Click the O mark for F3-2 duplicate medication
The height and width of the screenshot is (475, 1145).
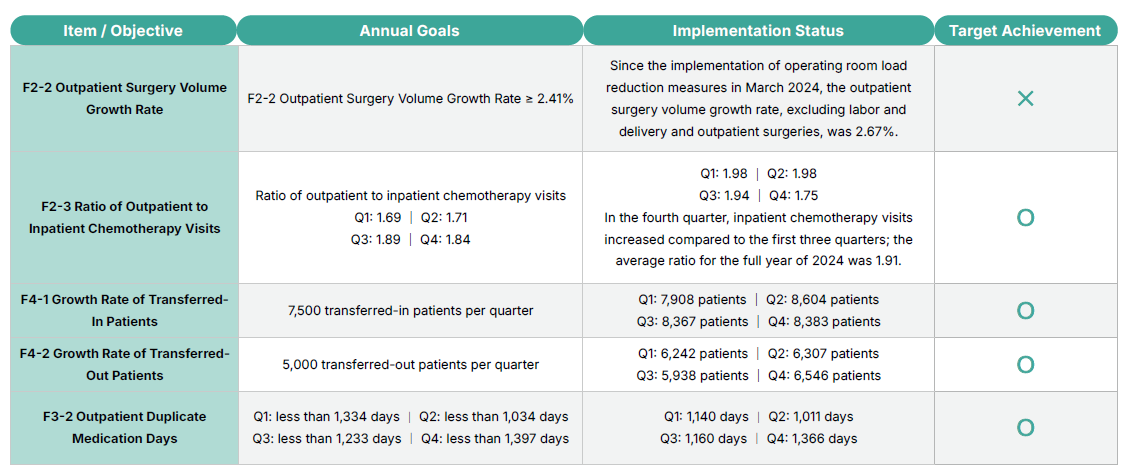(1025, 428)
